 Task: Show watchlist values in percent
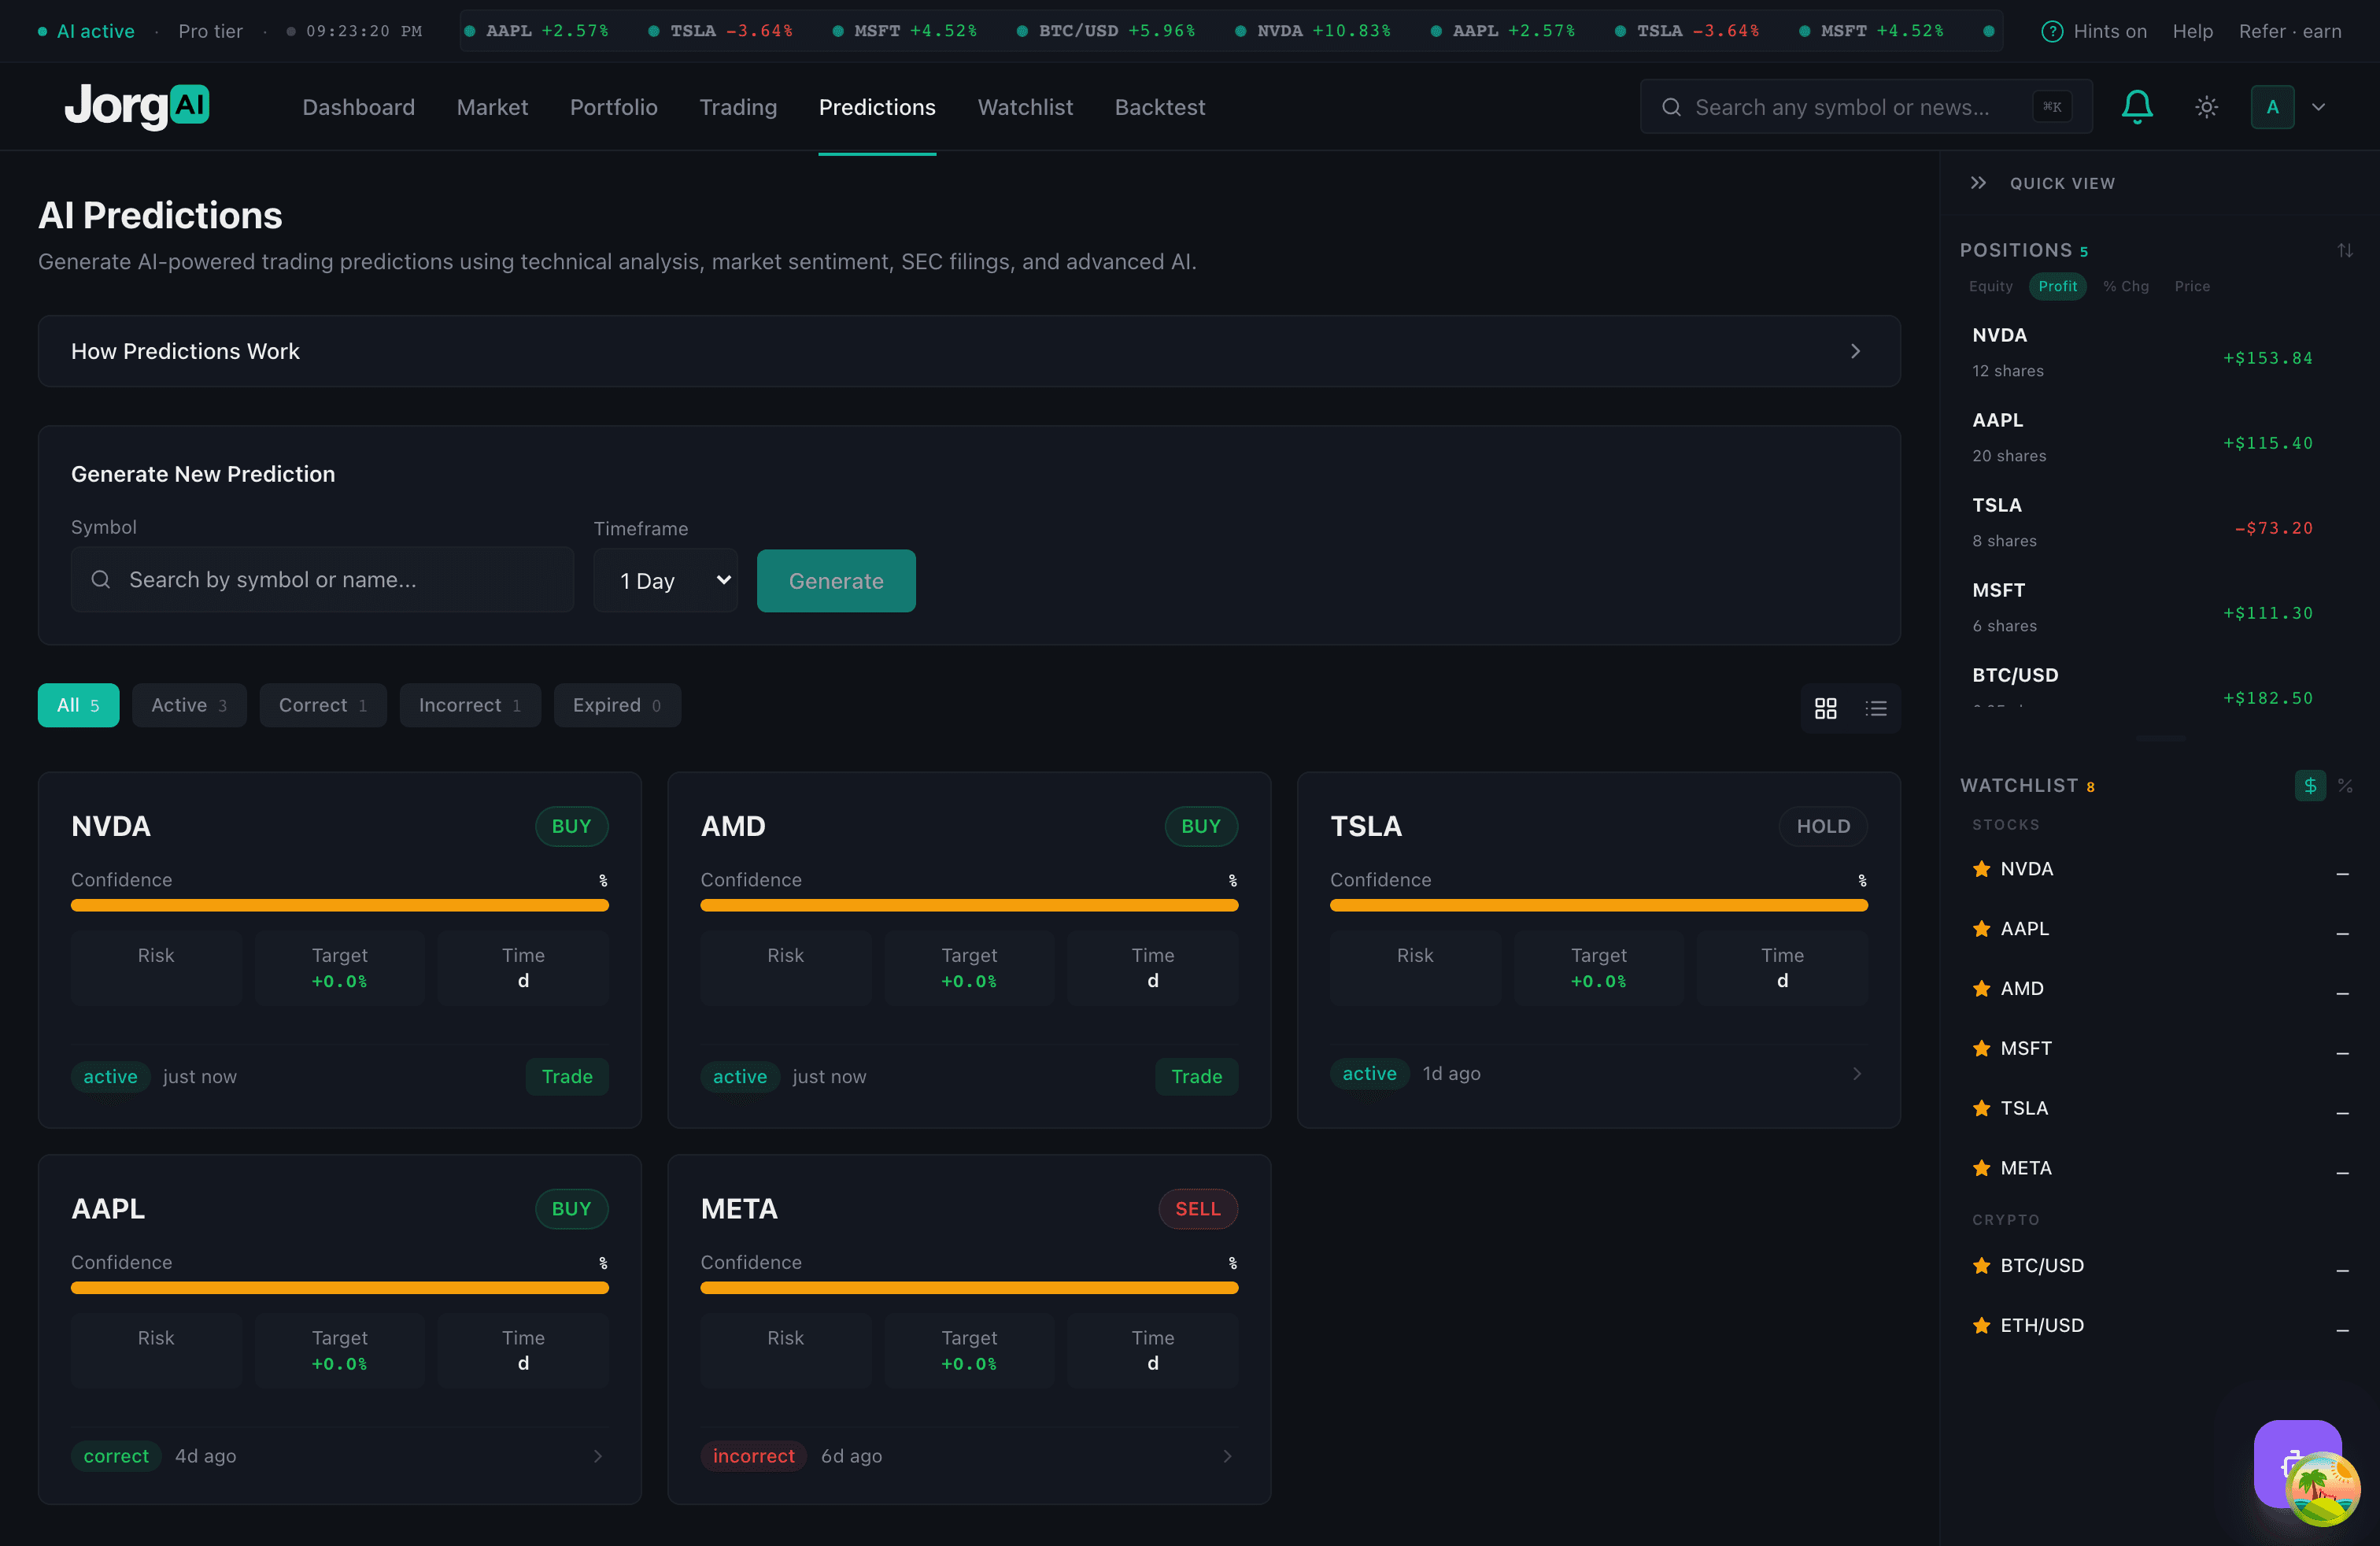[x=2345, y=786]
